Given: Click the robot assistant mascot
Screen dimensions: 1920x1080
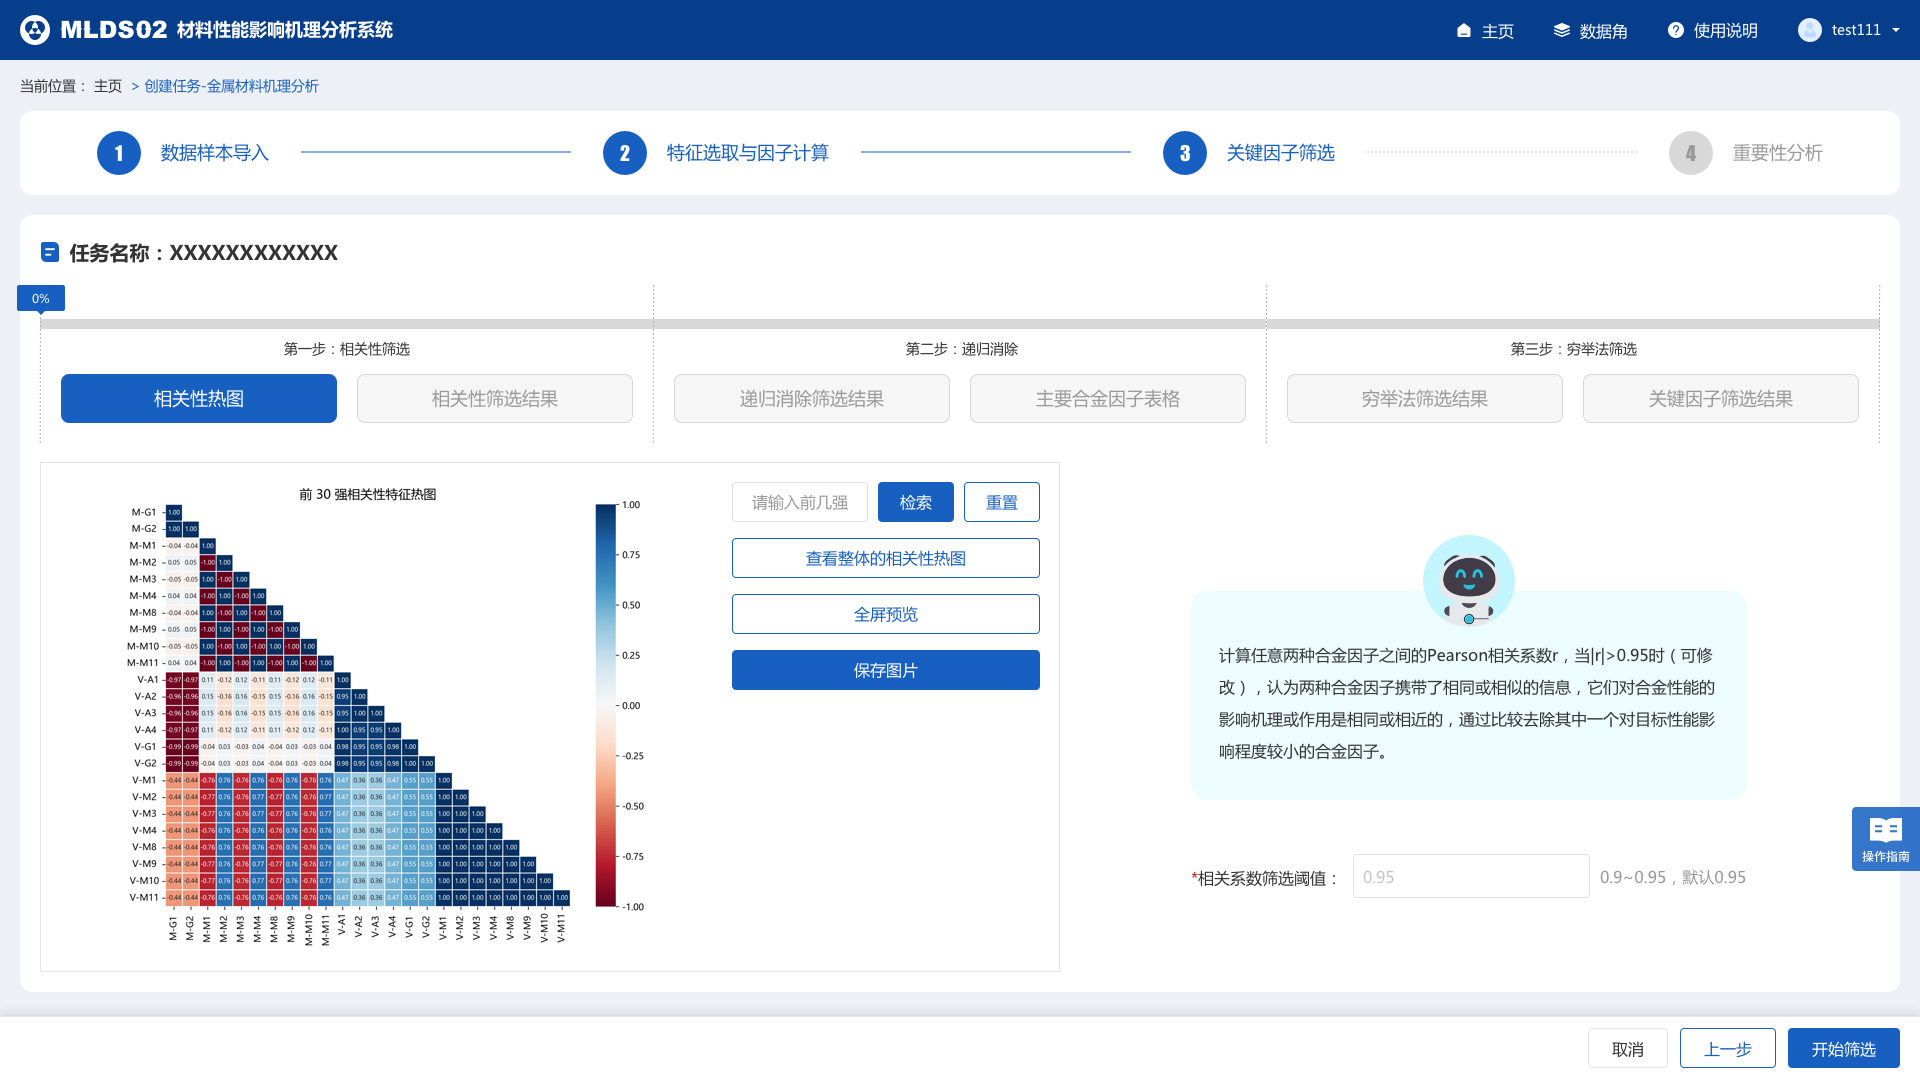Looking at the screenshot, I should click(x=1468, y=580).
